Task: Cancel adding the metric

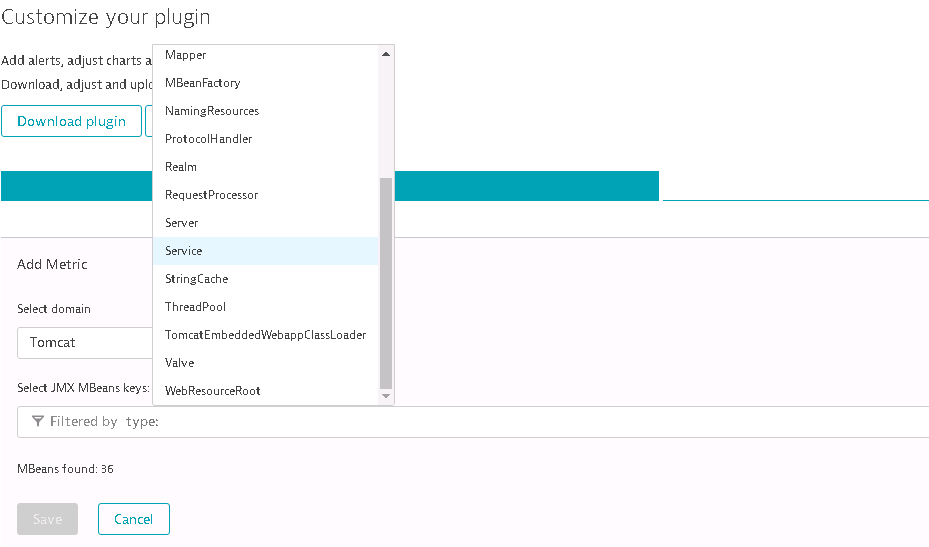Action: pyautogui.click(x=134, y=519)
